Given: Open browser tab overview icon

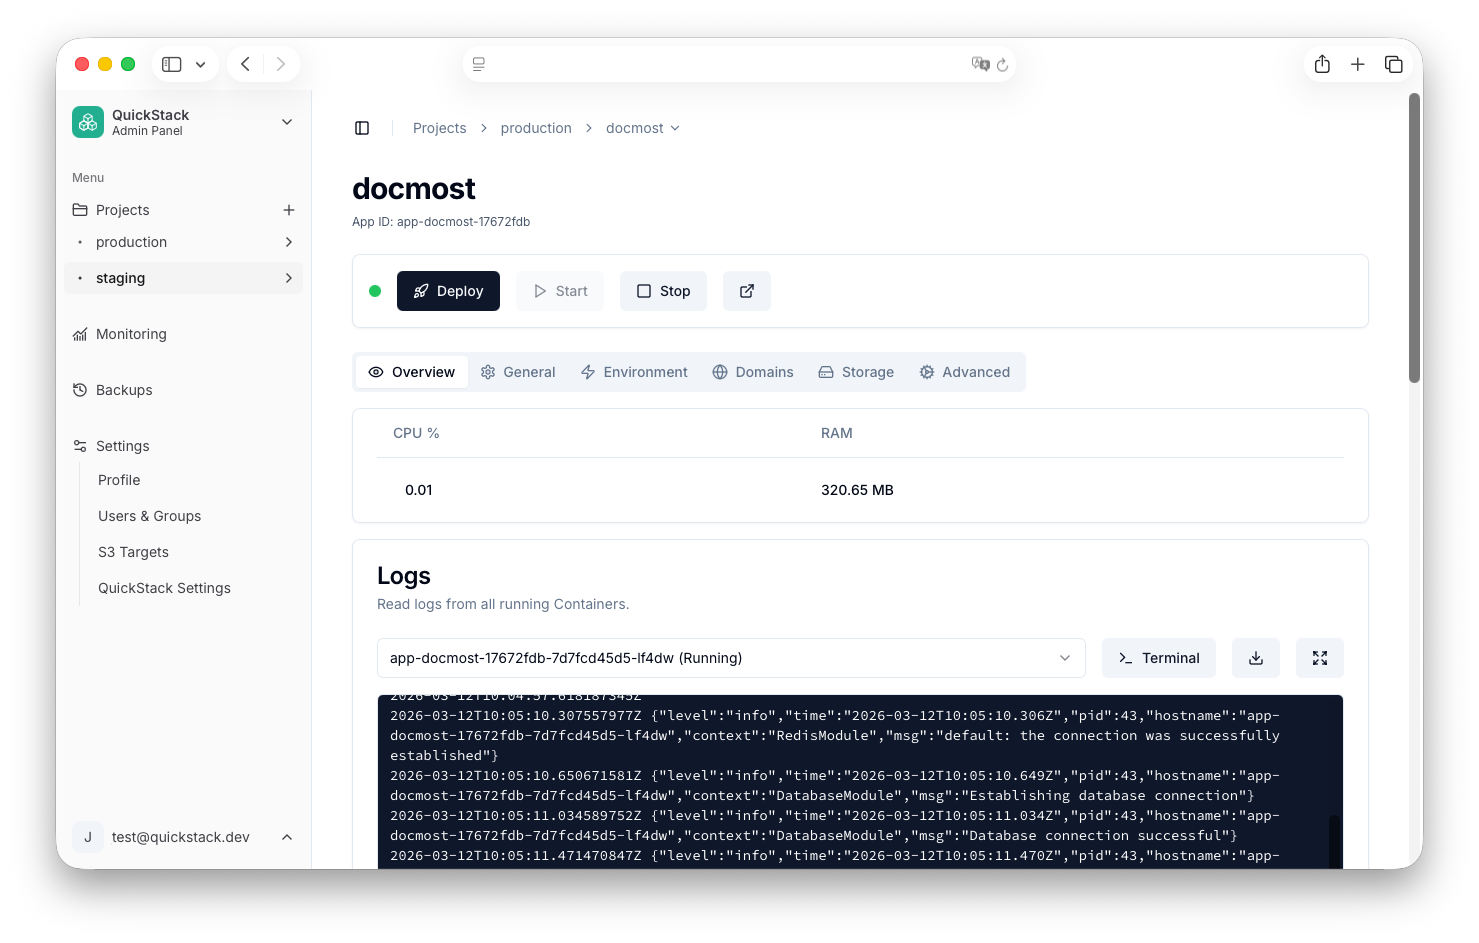Looking at the screenshot, I should point(1393,64).
